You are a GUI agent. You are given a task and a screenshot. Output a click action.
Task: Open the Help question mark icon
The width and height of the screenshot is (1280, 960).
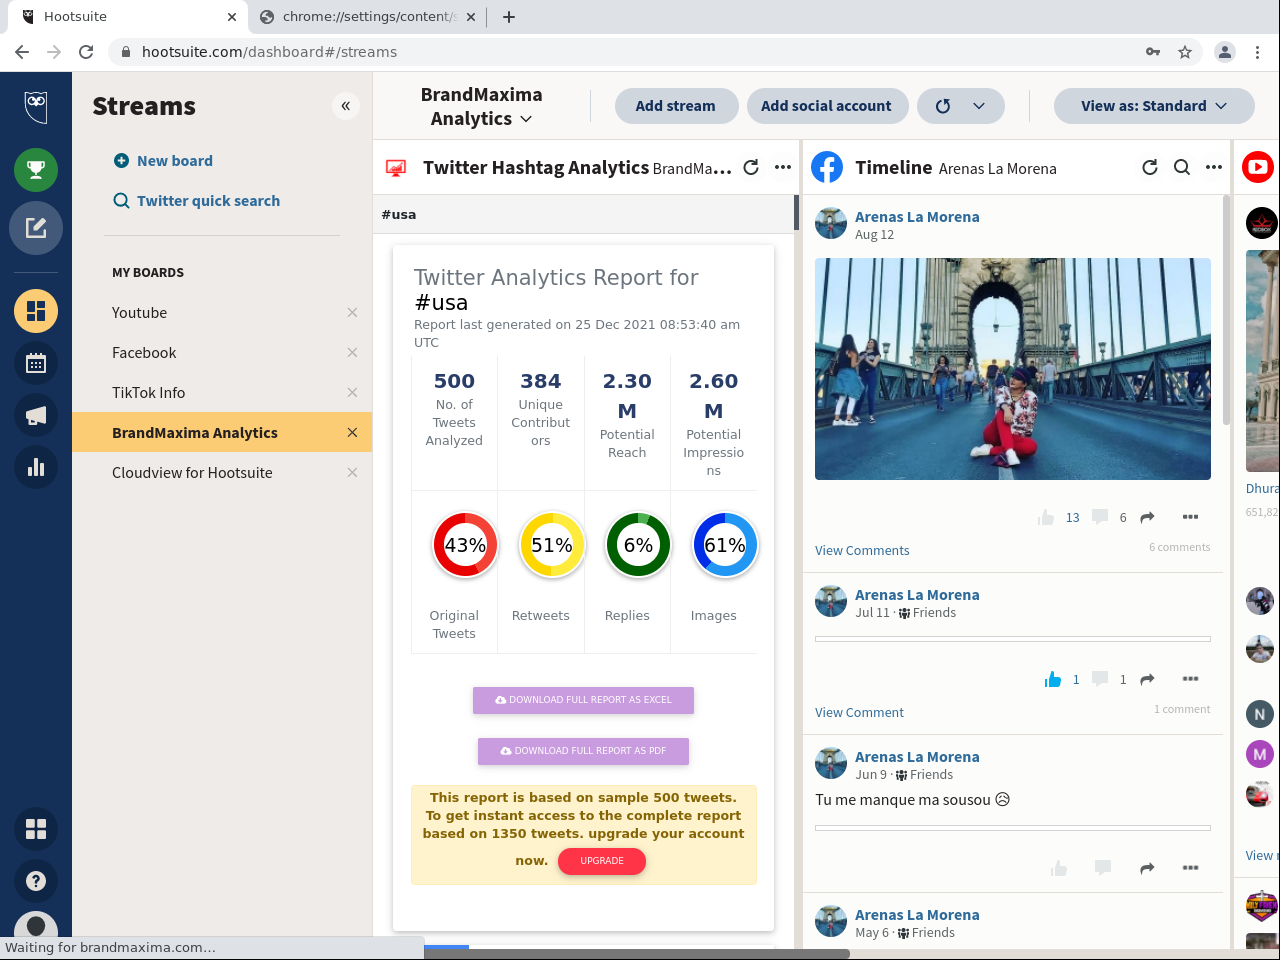pos(36,881)
